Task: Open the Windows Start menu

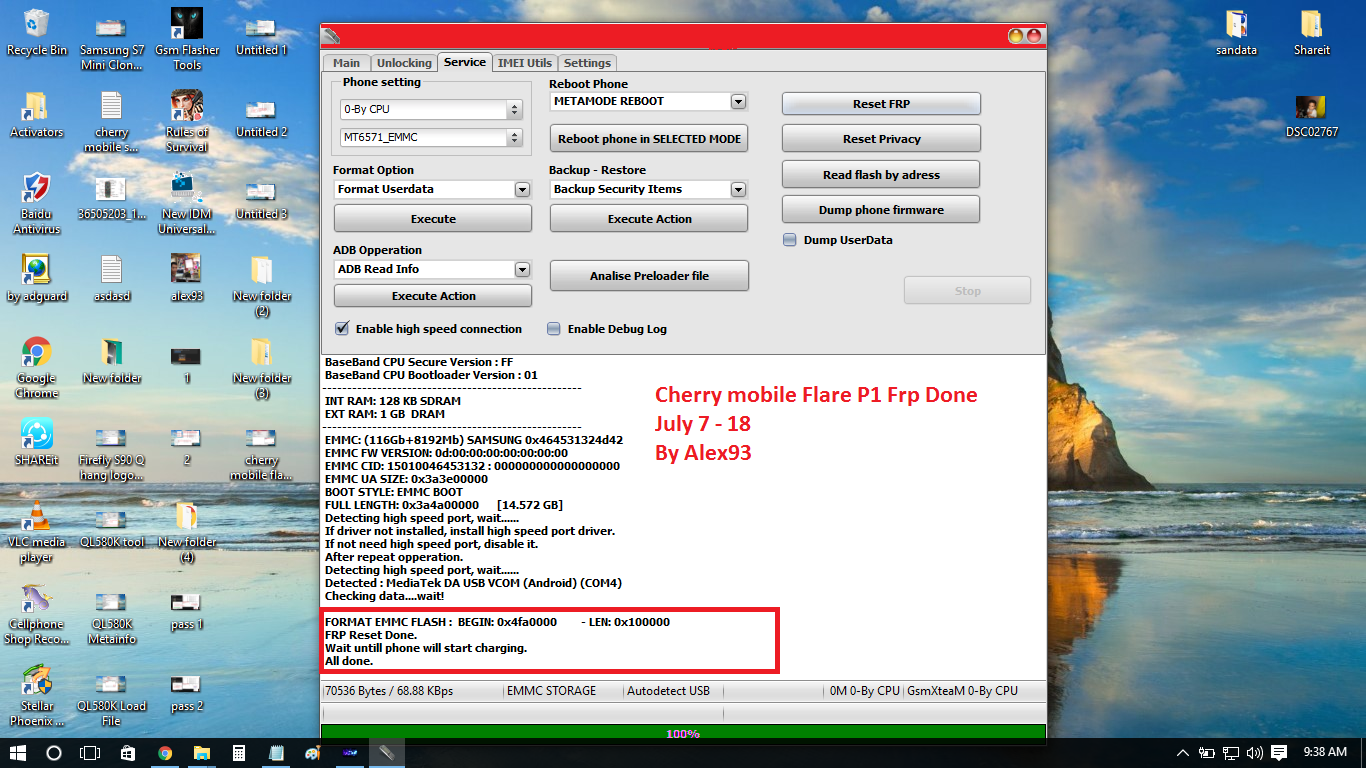Action: click(x=17, y=753)
